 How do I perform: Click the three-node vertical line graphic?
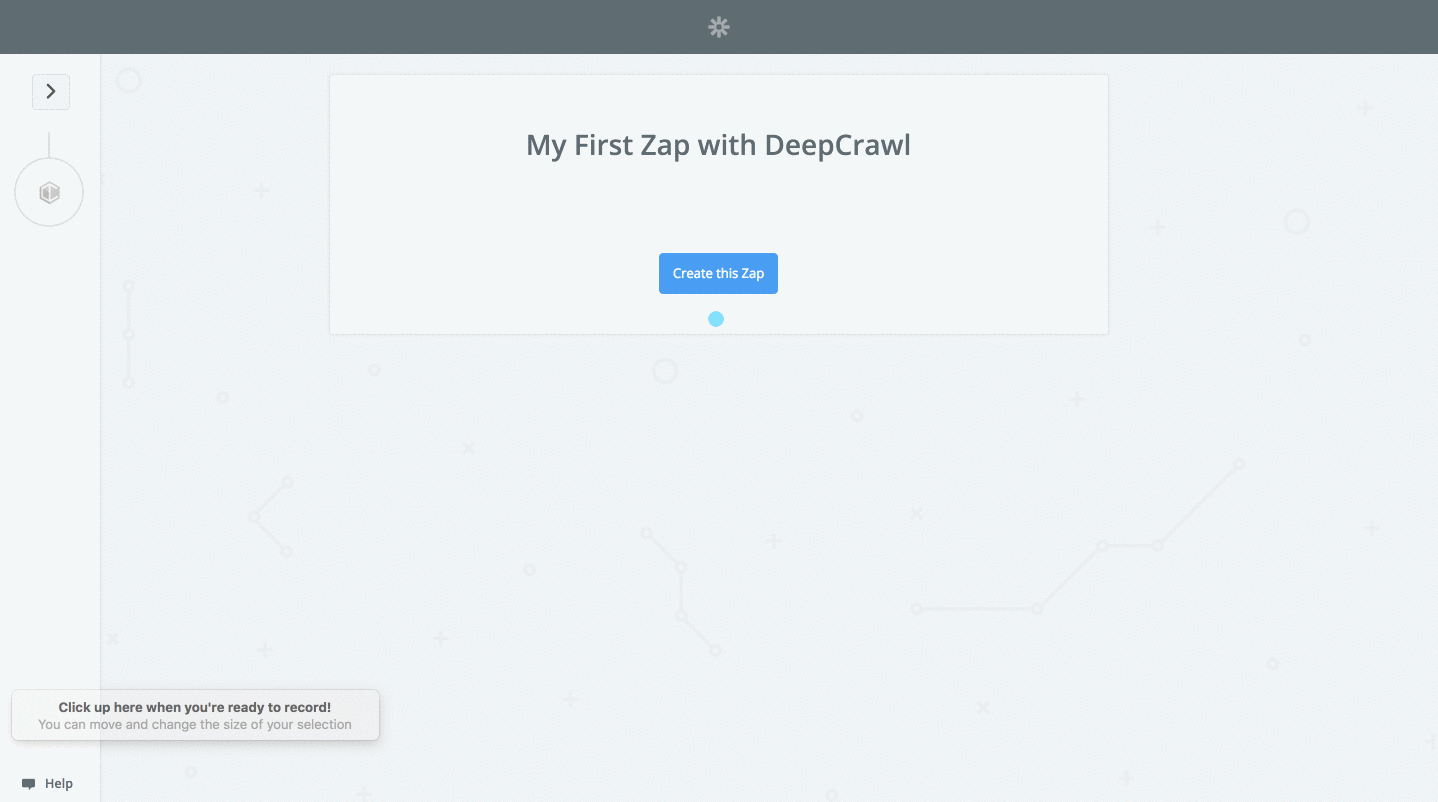click(129, 334)
